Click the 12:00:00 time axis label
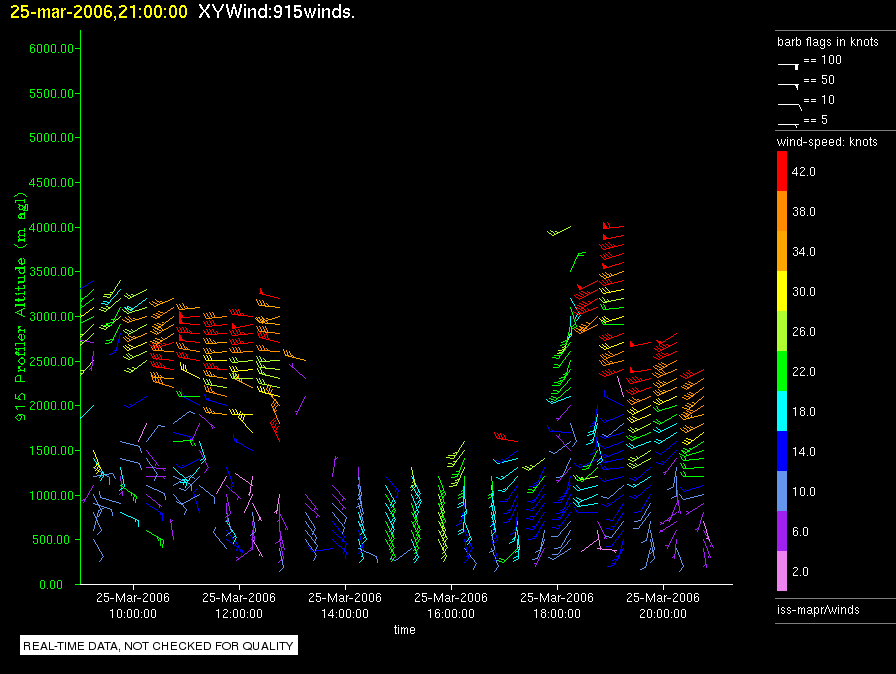This screenshot has width=896, height=674. [x=239, y=614]
